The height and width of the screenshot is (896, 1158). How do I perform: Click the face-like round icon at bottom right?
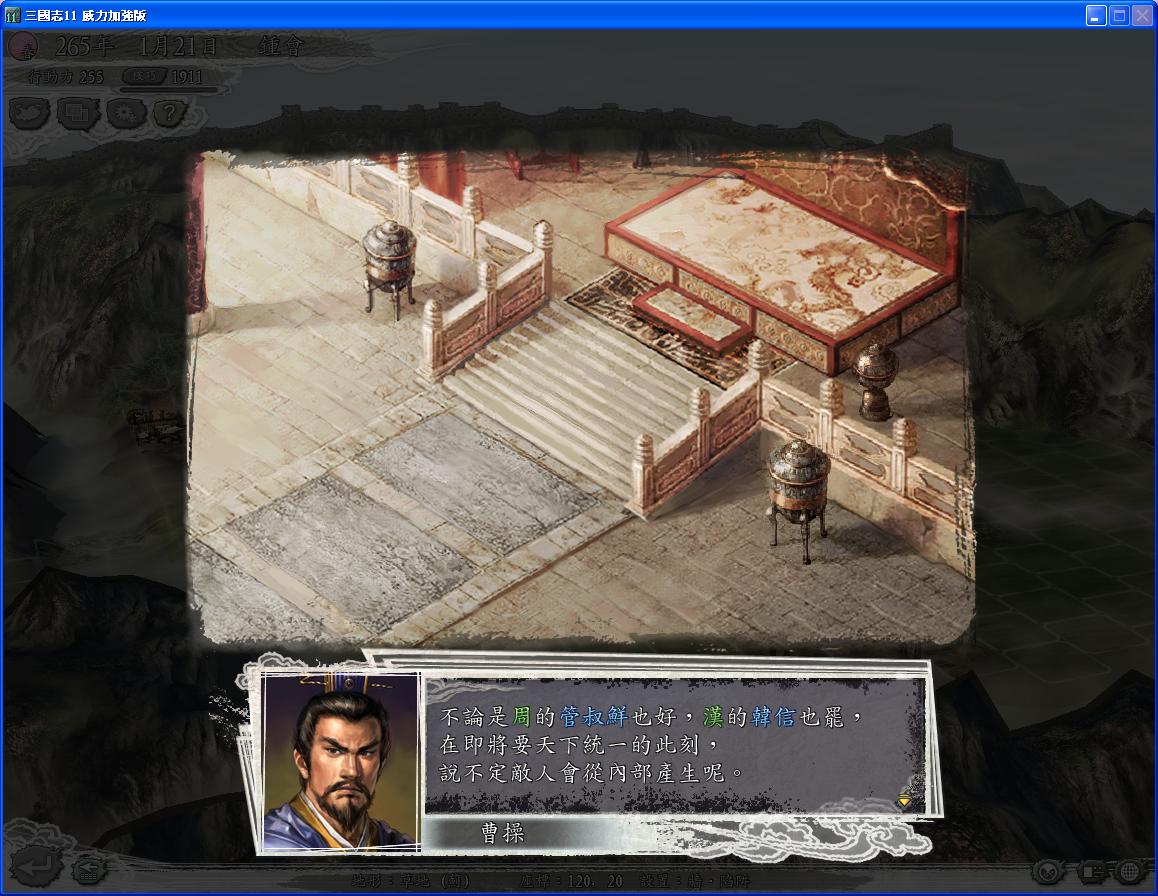(x=1046, y=872)
